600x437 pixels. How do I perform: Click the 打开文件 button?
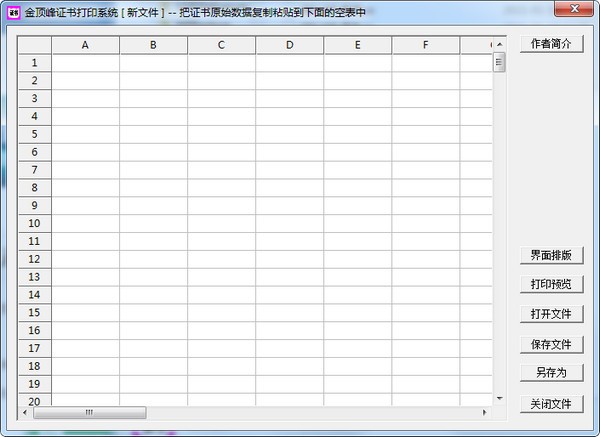[x=551, y=314]
